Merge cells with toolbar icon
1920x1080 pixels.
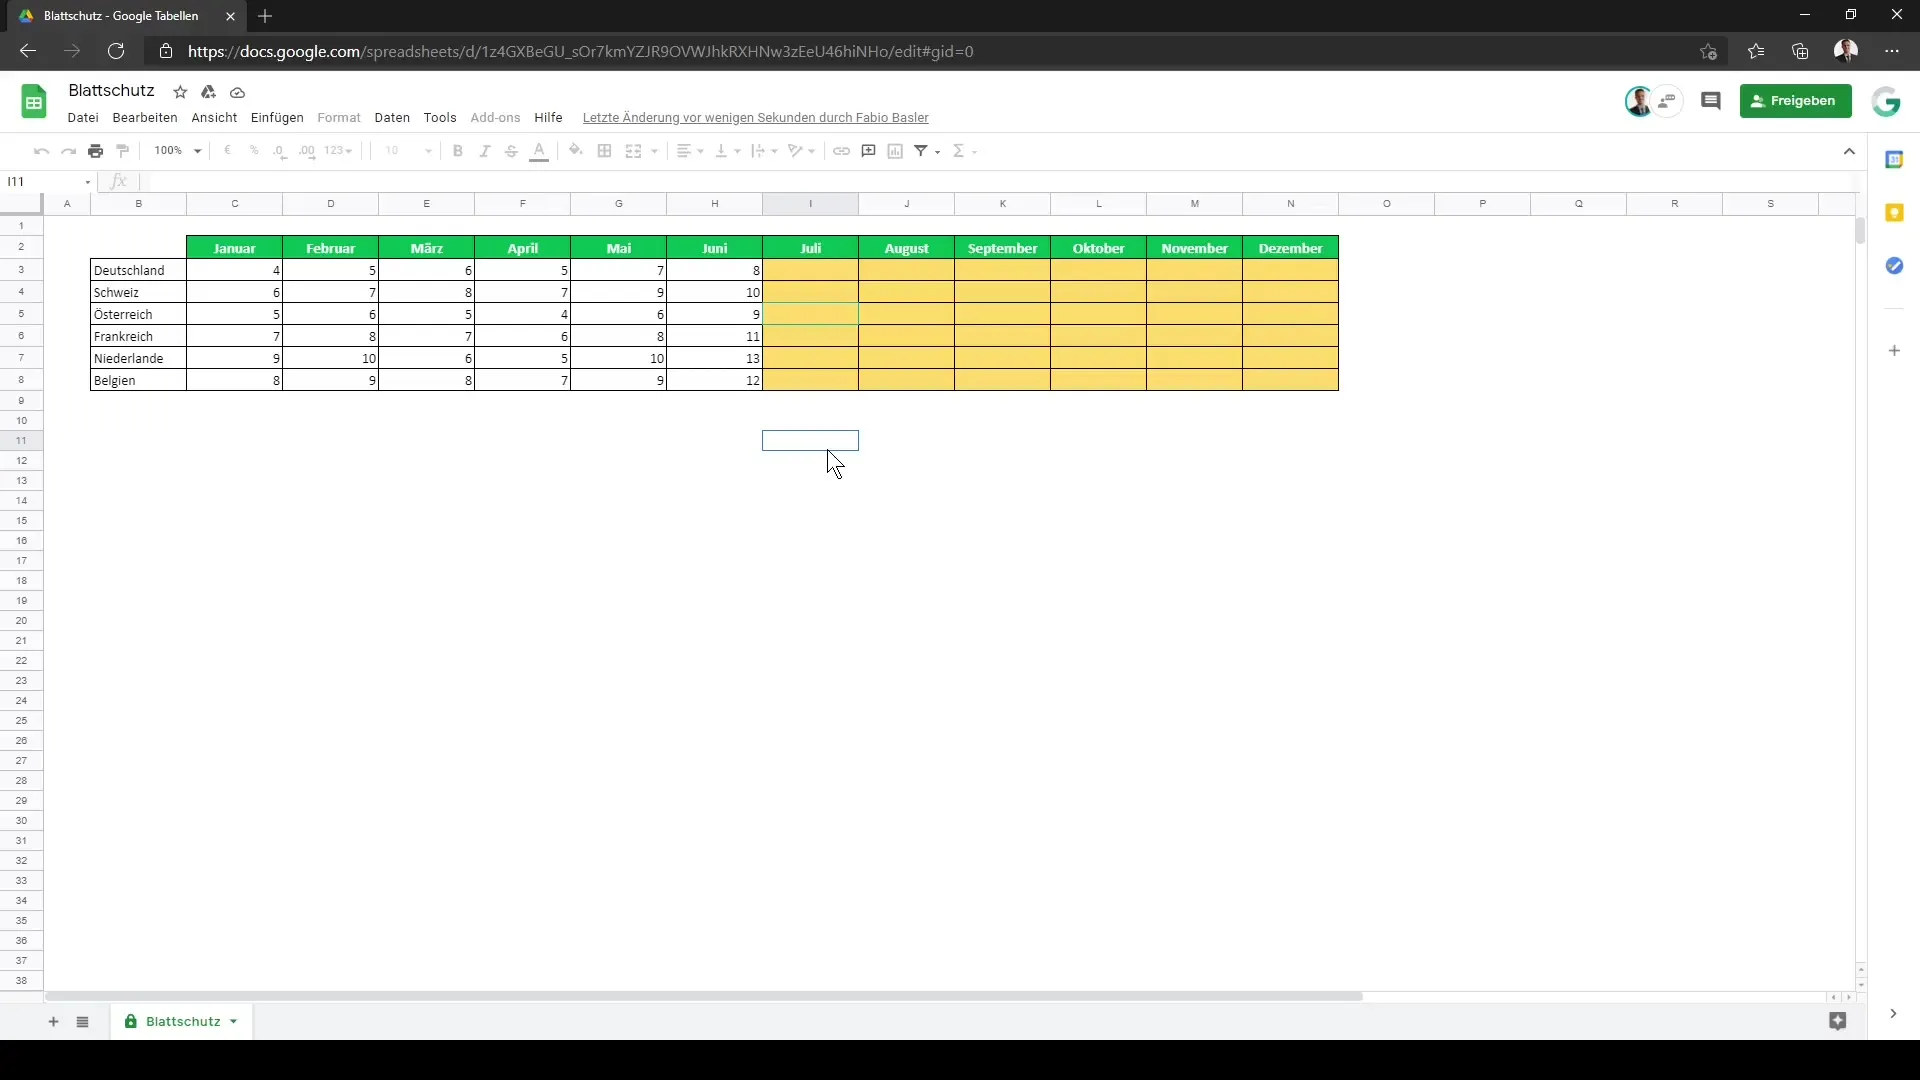(633, 151)
